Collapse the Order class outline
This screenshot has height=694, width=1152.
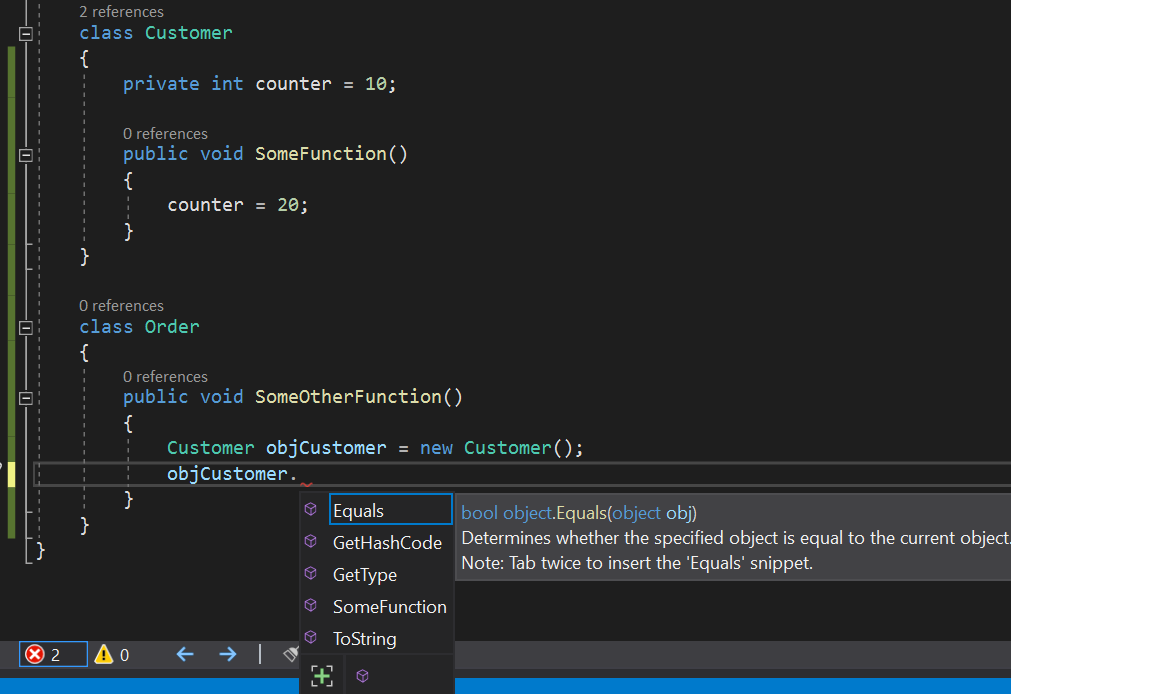25,328
